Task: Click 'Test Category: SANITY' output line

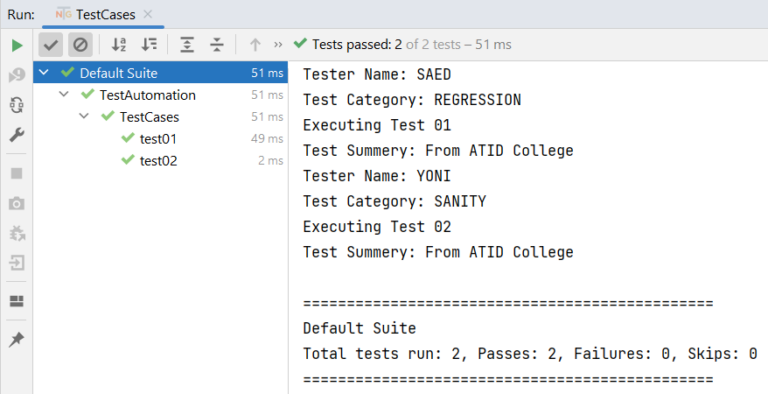Action: click(x=395, y=201)
